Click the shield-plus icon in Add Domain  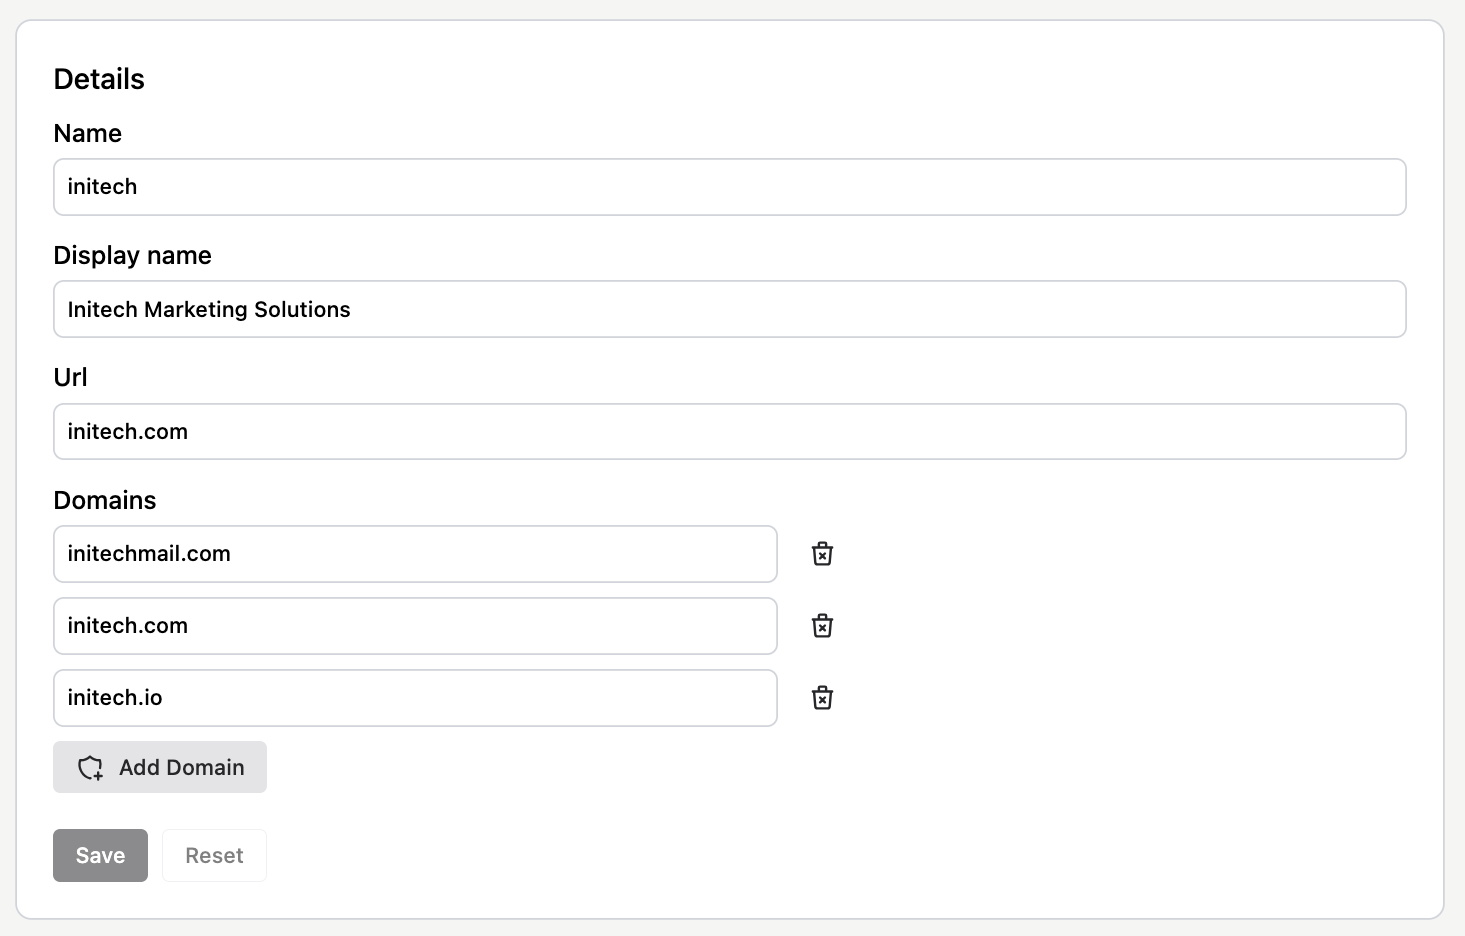tap(91, 768)
